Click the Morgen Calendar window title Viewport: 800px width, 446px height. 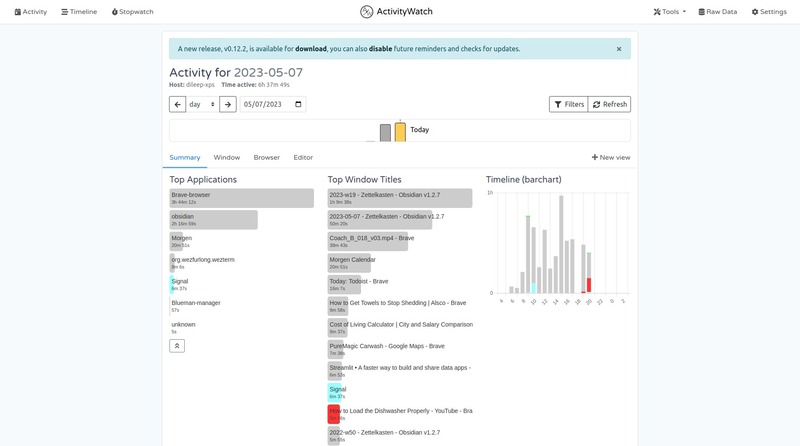(x=352, y=263)
